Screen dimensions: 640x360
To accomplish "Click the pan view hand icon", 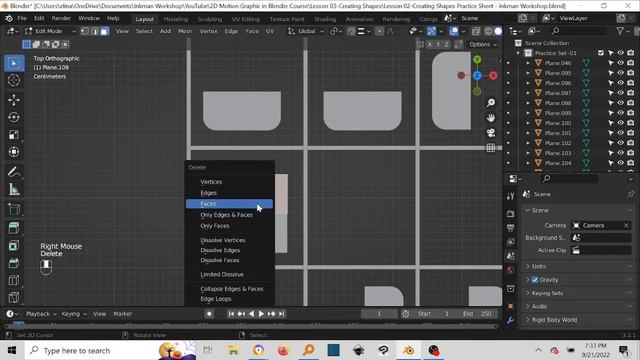I will pyautogui.click(x=491, y=118).
